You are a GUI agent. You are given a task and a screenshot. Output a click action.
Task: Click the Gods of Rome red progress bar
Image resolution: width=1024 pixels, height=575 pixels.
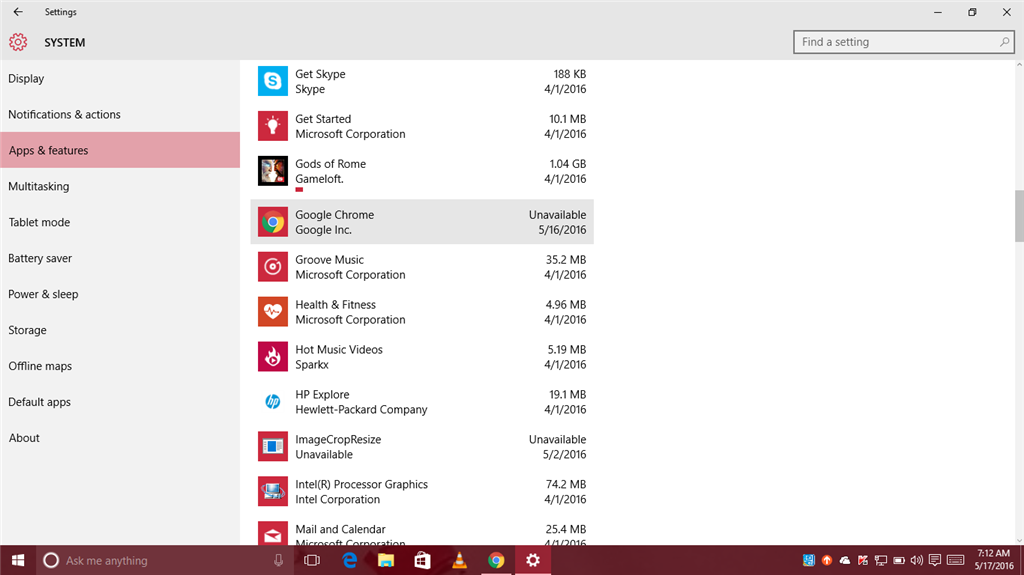tap(299, 189)
